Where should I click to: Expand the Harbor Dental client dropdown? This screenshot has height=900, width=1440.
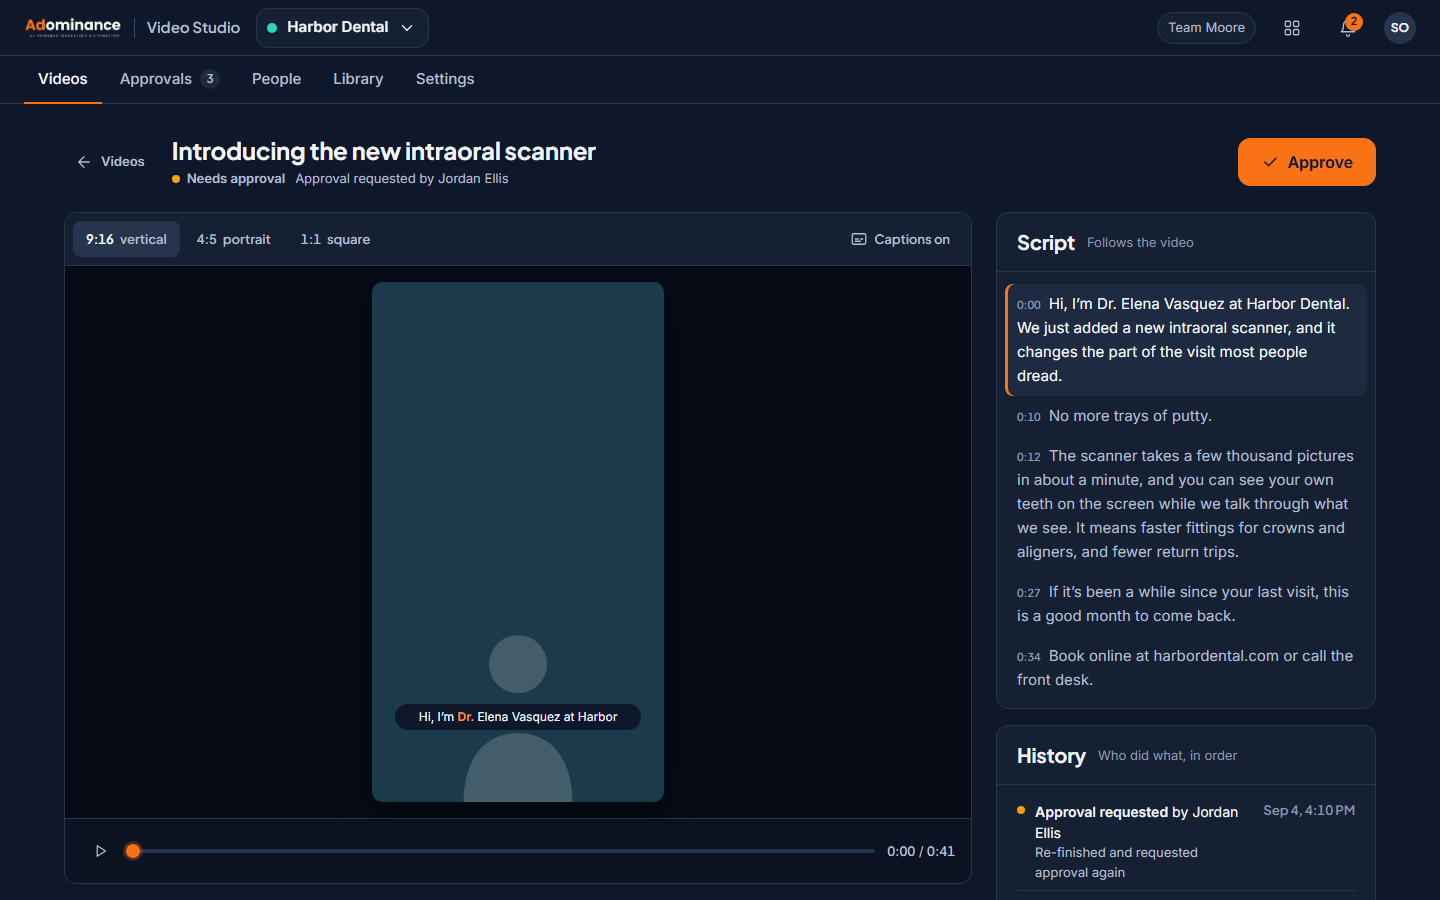[342, 28]
